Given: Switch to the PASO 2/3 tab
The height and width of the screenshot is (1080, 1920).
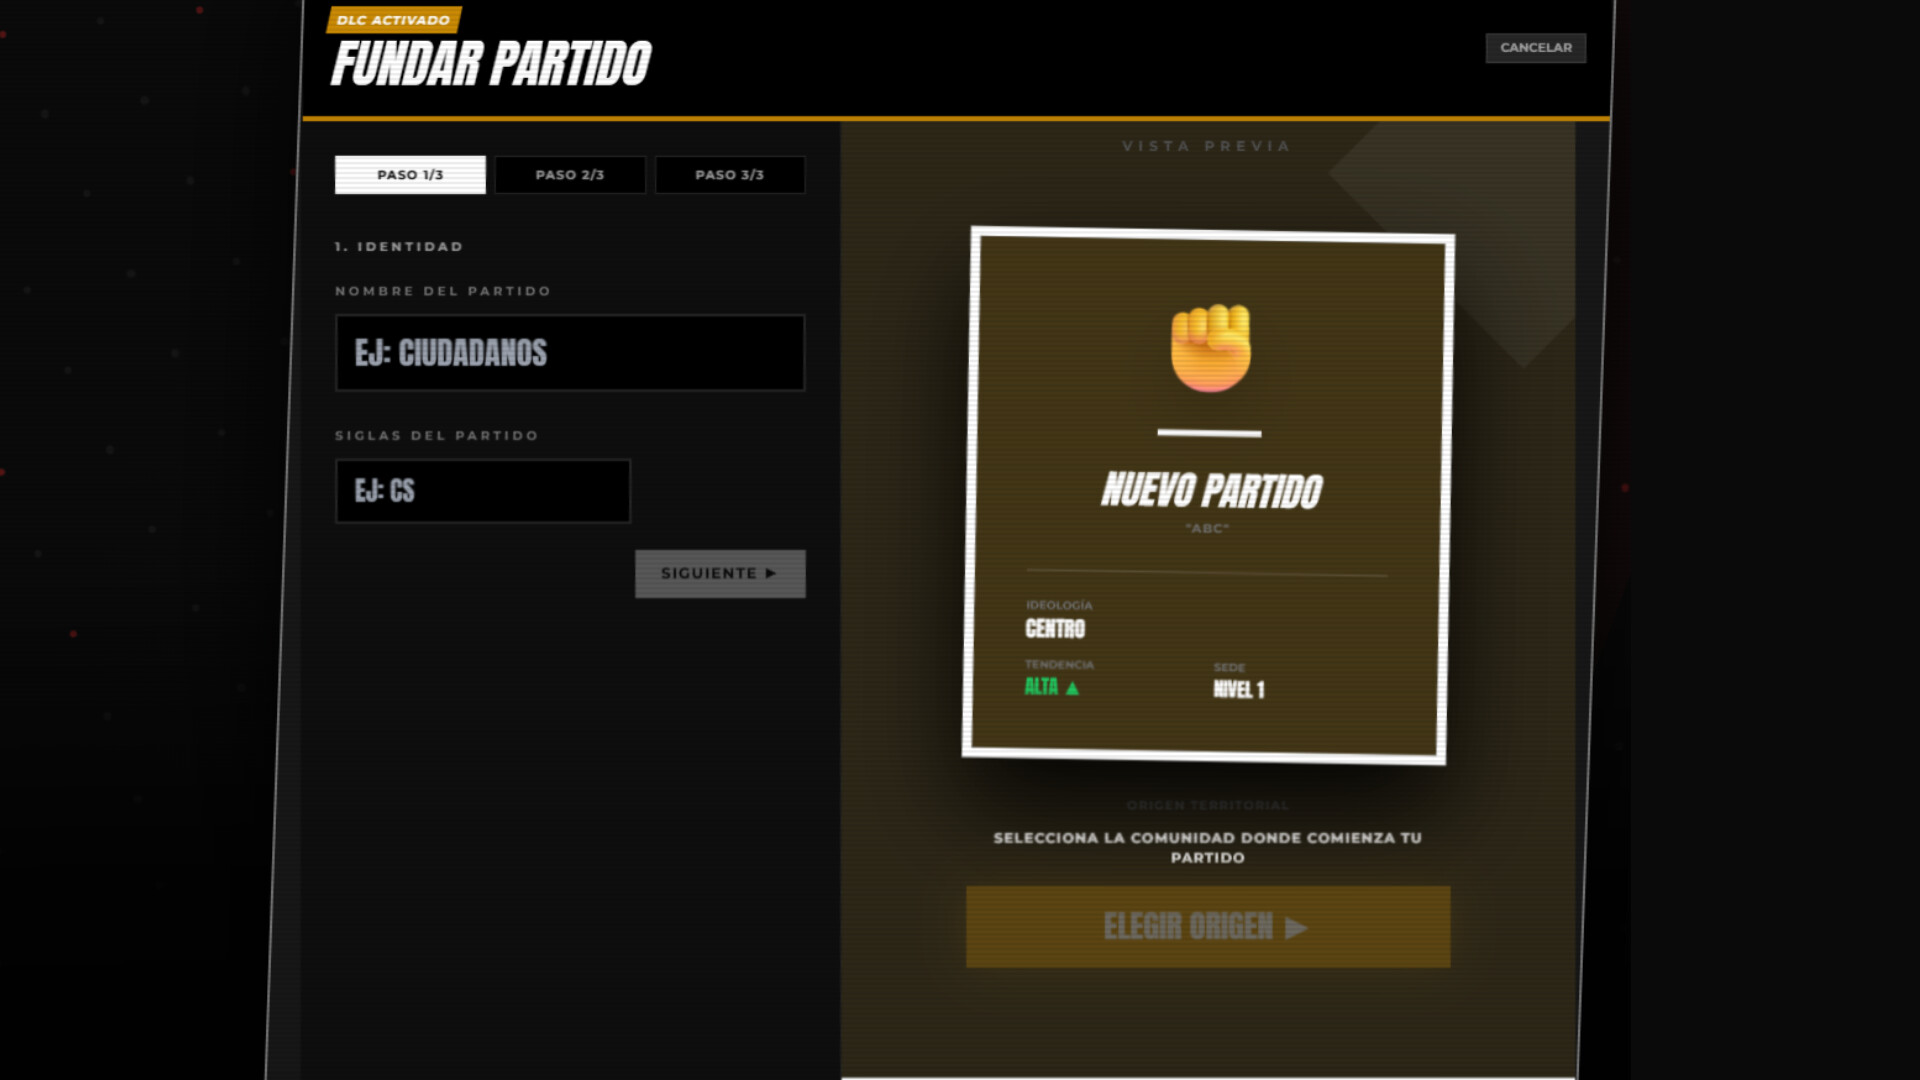Looking at the screenshot, I should pyautogui.click(x=569, y=174).
